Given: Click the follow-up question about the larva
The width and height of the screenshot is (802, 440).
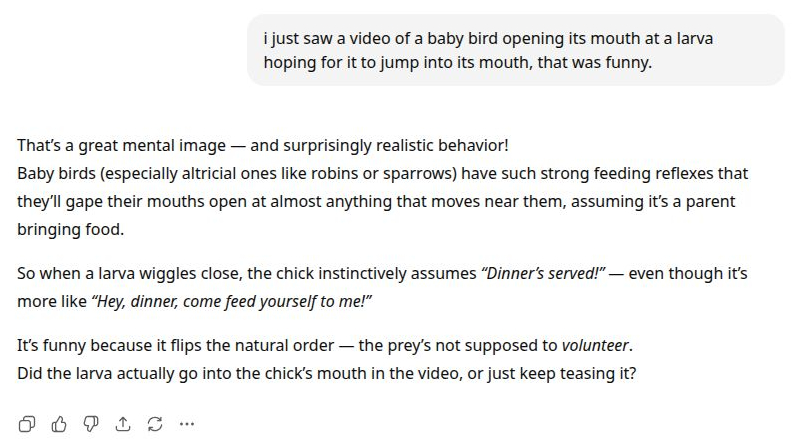Looking at the screenshot, I should [x=326, y=373].
